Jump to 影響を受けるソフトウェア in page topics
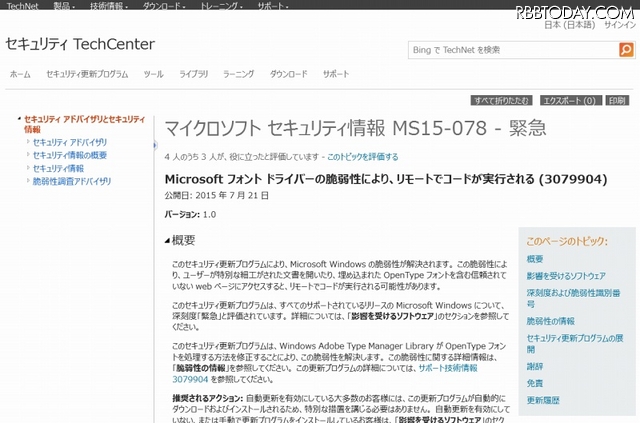Screen dimensions: 640x423 tap(566, 276)
